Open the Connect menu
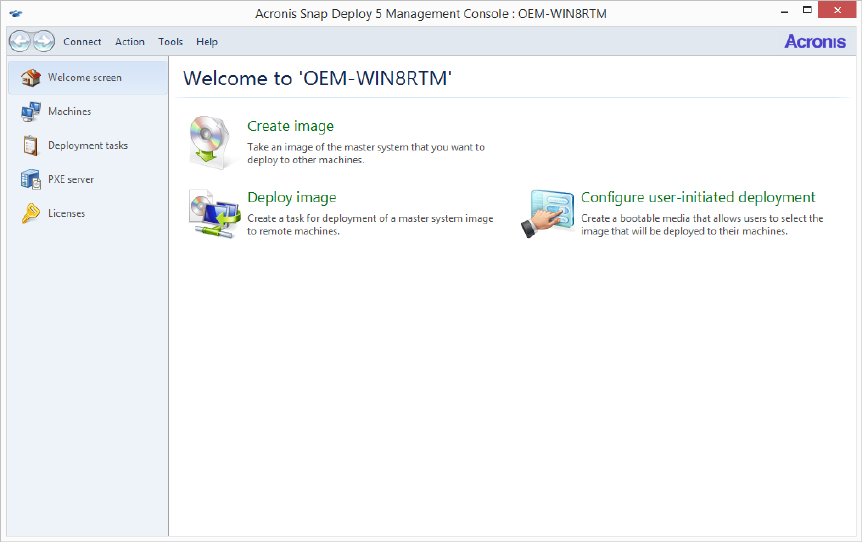 [x=82, y=42]
